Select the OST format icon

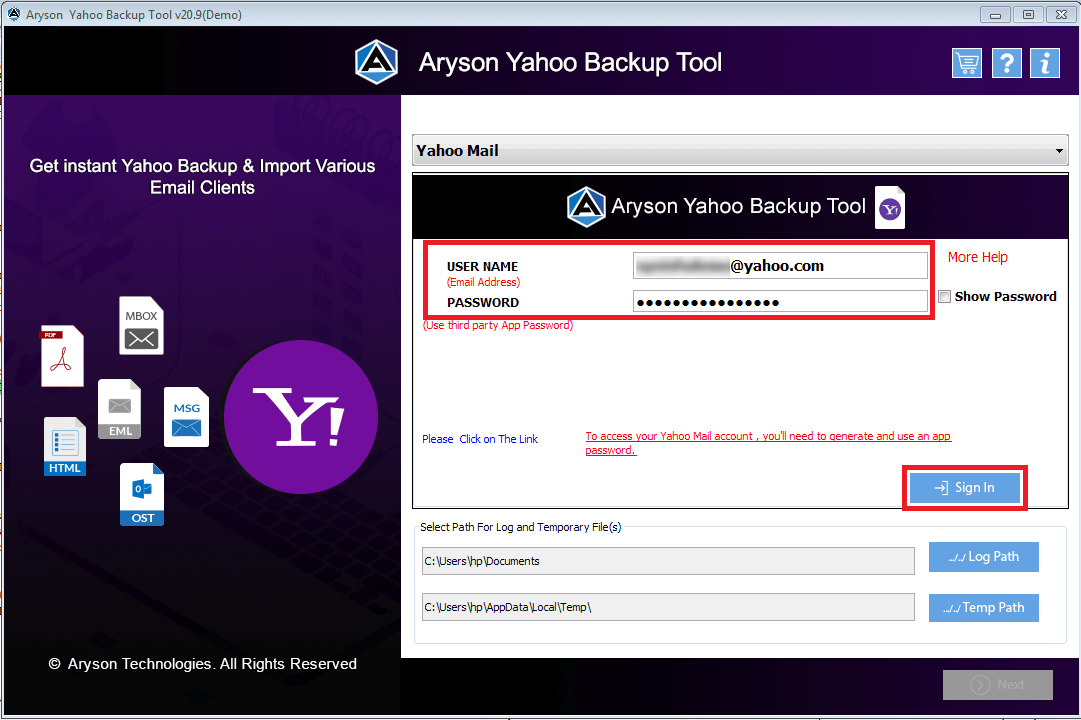[x=141, y=494]
